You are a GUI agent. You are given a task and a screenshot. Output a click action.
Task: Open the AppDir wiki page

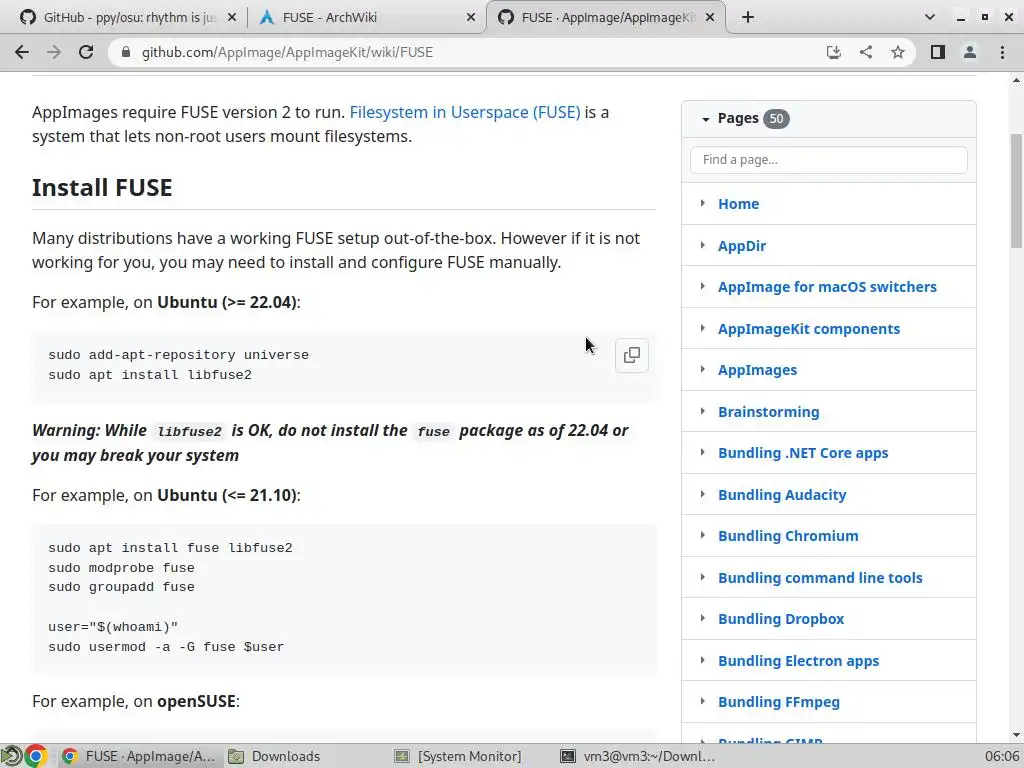pyautogui.click(x=742, y=246)
